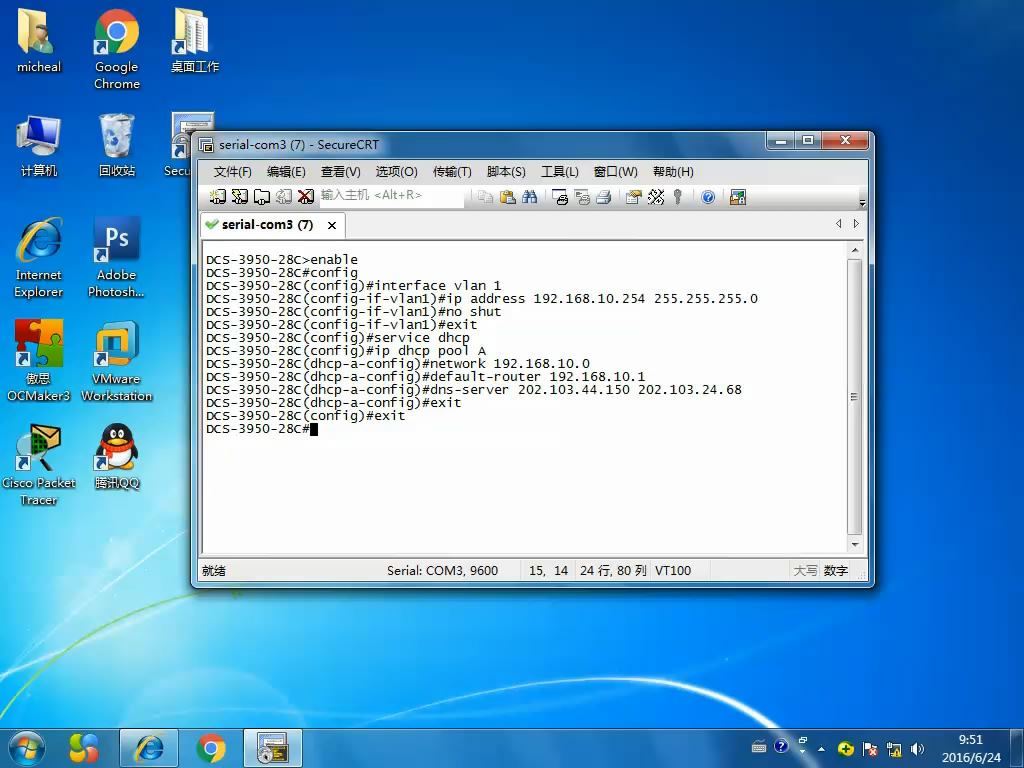
Task: Click the 'default-router 192.168.10.1' line
Action: tap(425, 377)
